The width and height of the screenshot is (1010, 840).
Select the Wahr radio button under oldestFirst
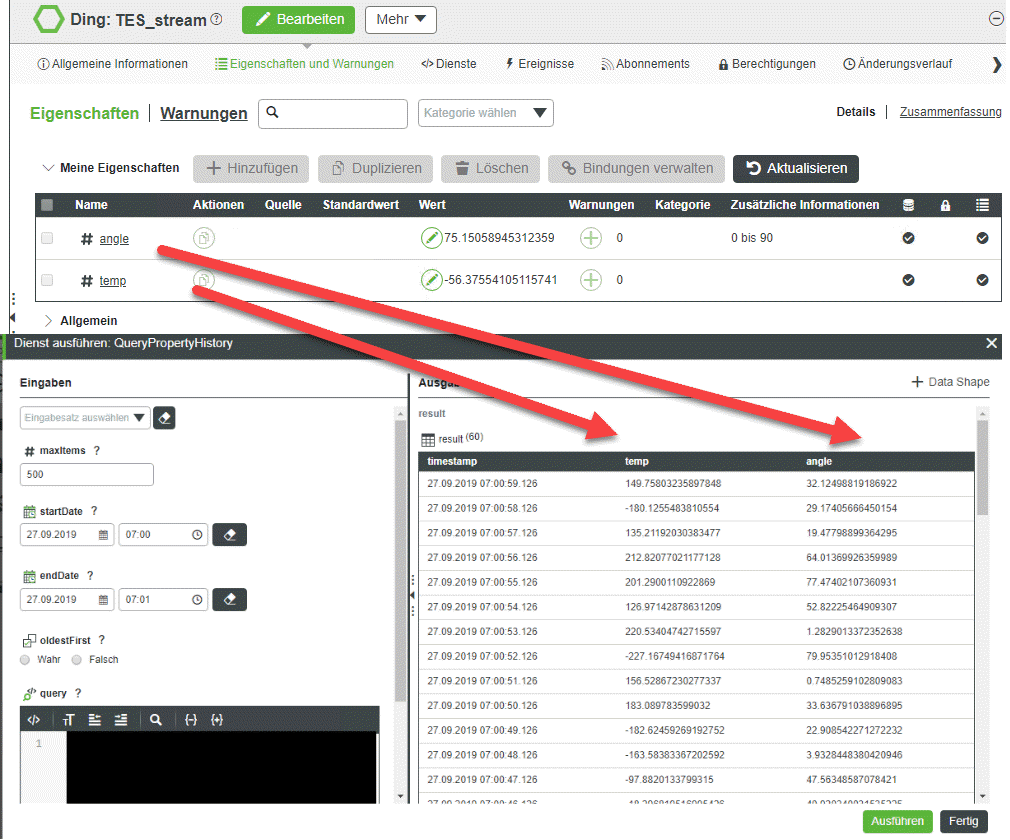coord(26,659)
